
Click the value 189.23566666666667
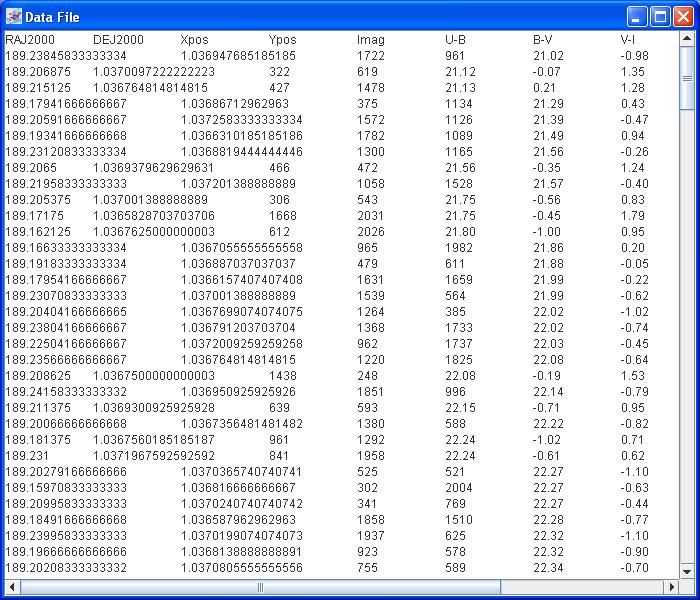tap(66, 361)
